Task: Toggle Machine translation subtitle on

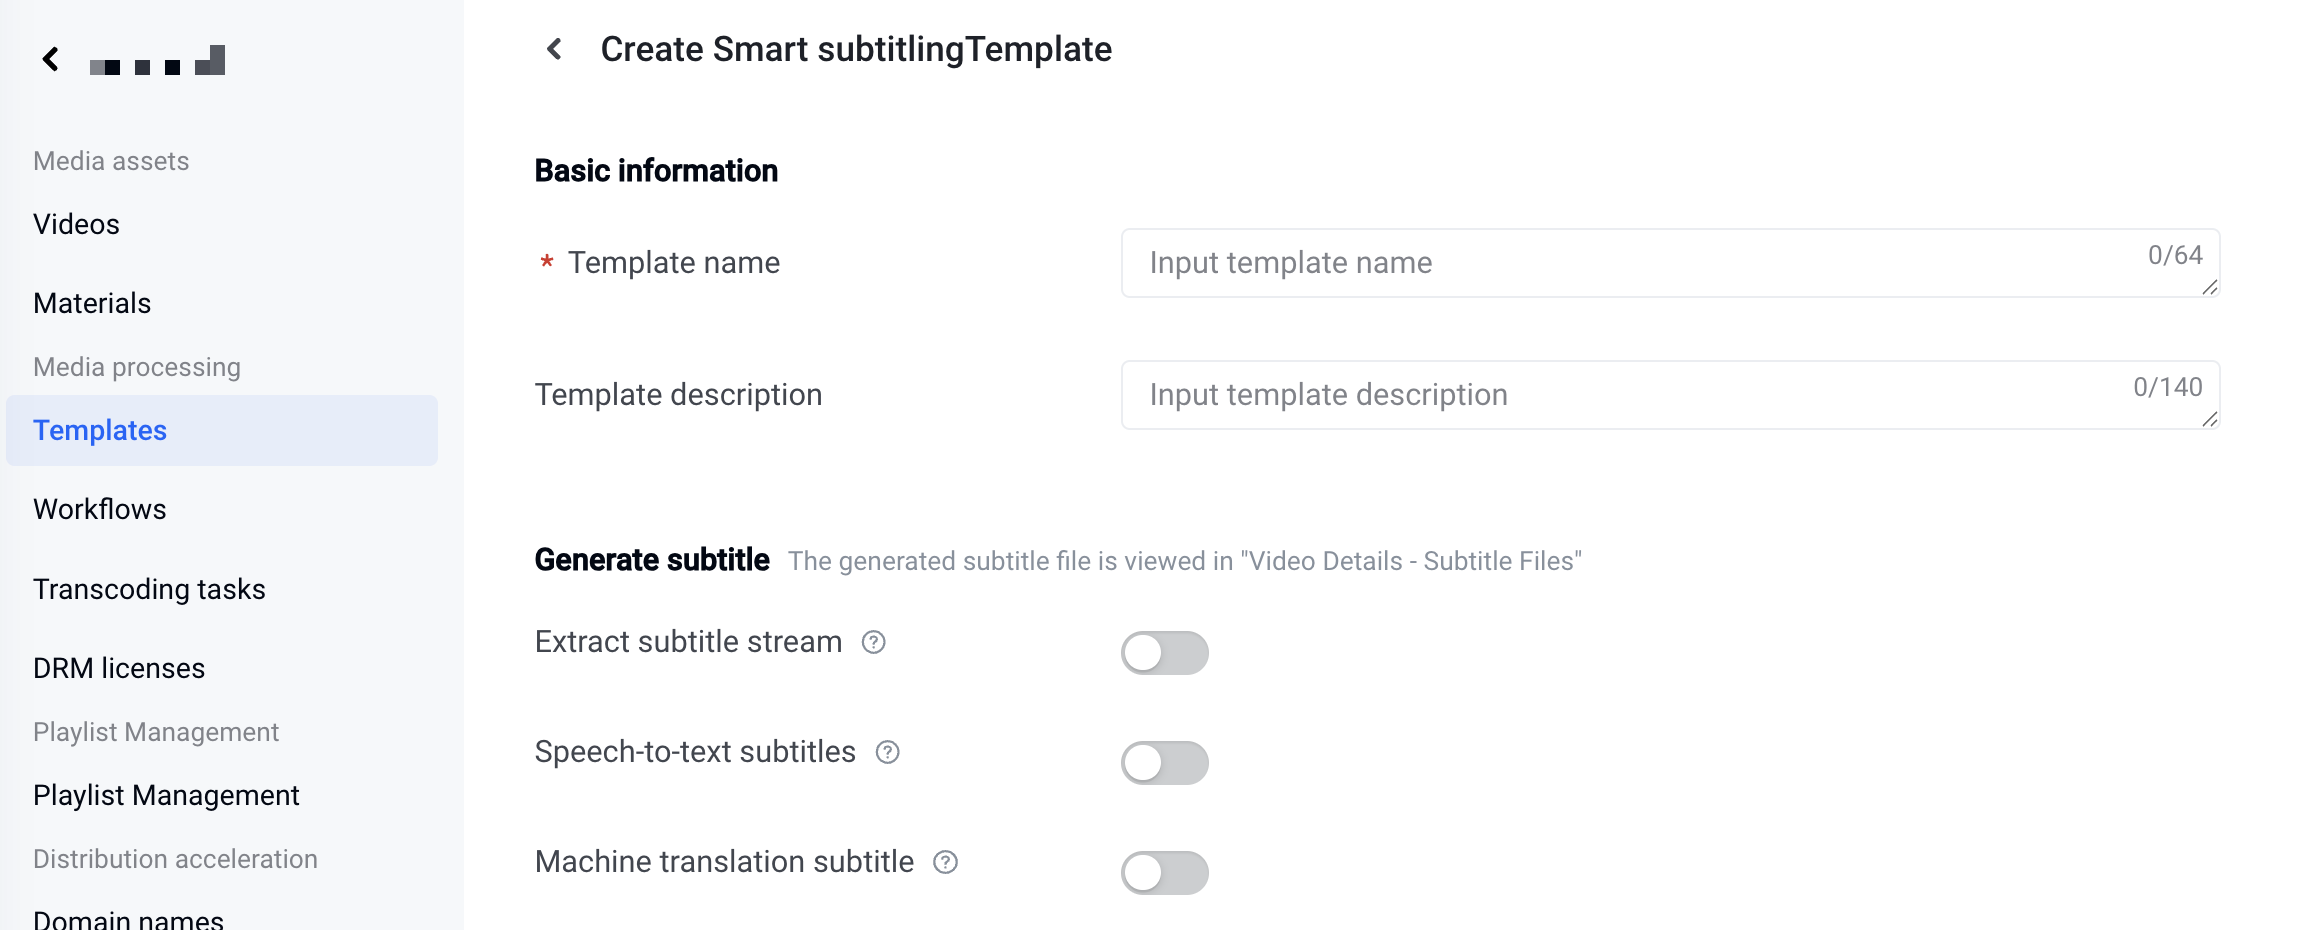Action: [1164, 873]
